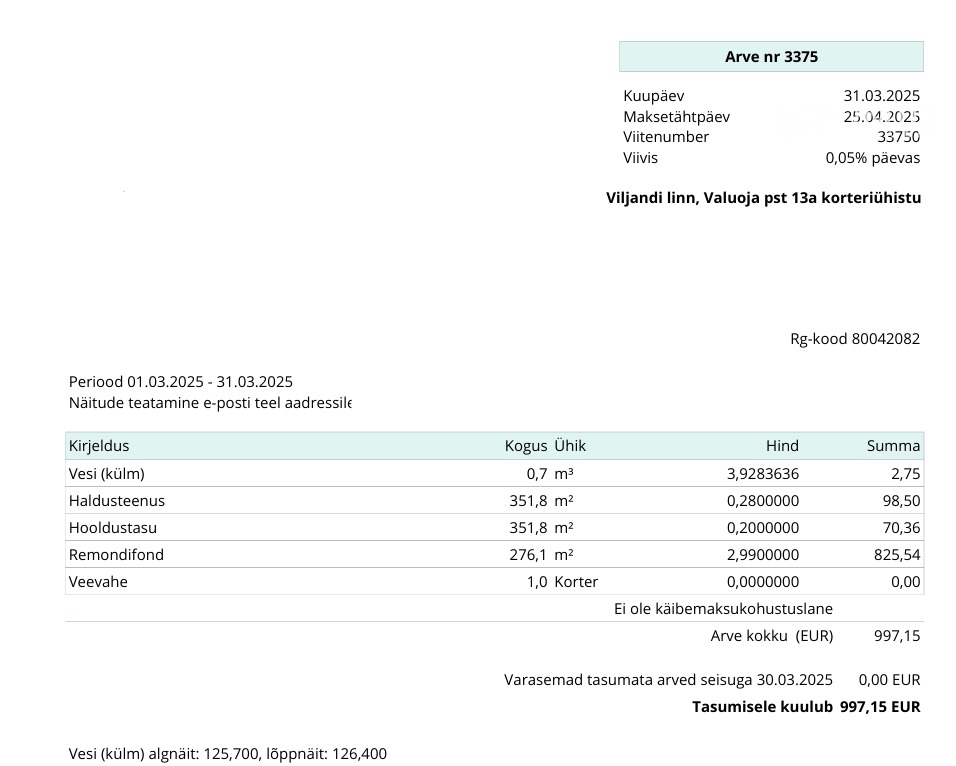Click the Kirjeldus column header
Image resolution: width=956 pixels, height=766 pixels.
point(99,446)
